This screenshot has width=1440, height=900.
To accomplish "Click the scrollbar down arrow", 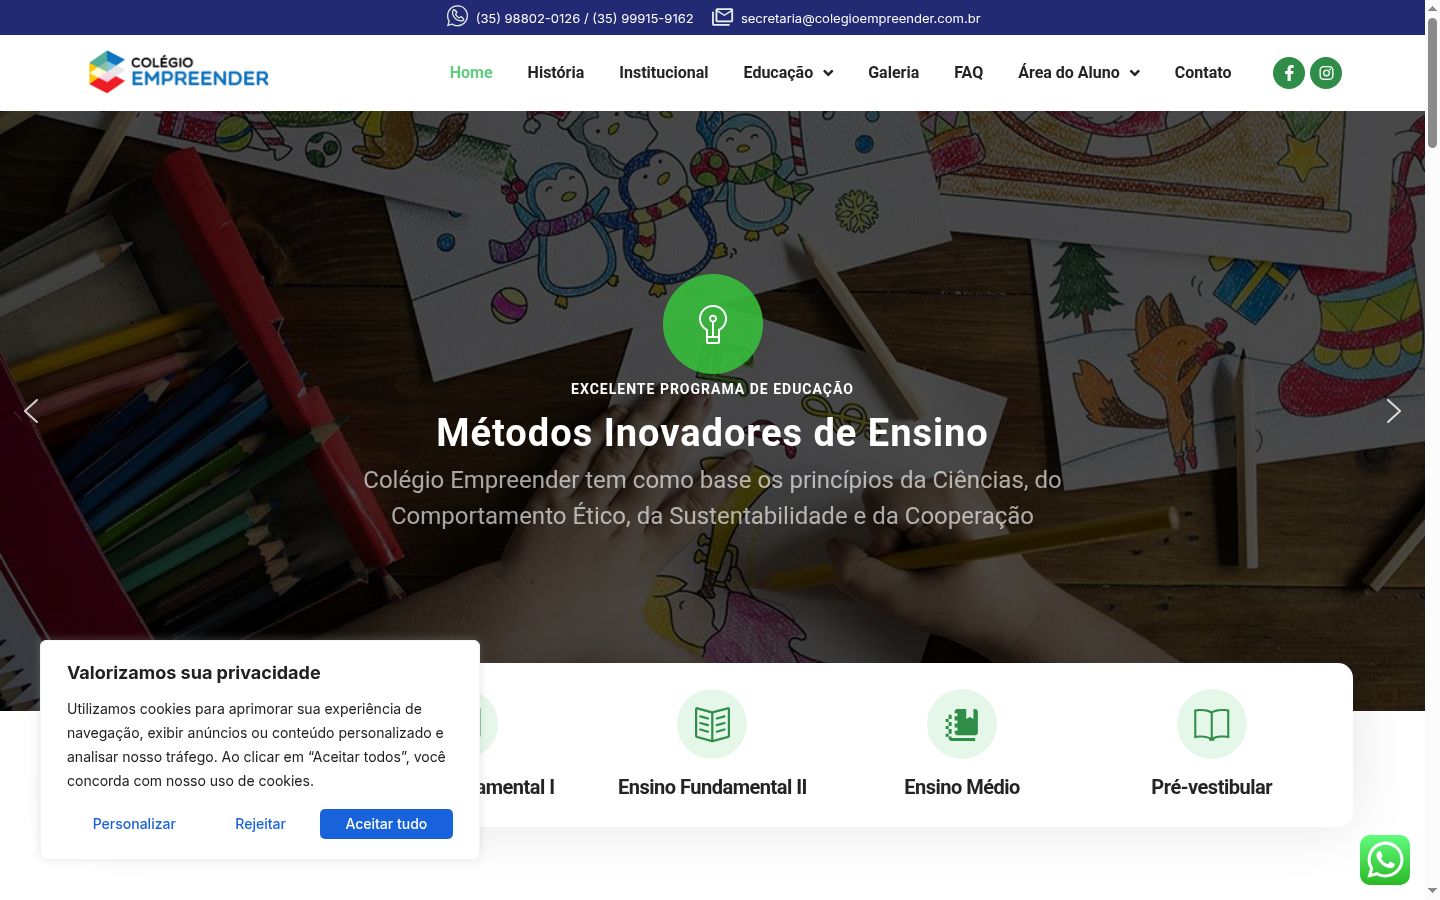I will tap(1432, 891).
